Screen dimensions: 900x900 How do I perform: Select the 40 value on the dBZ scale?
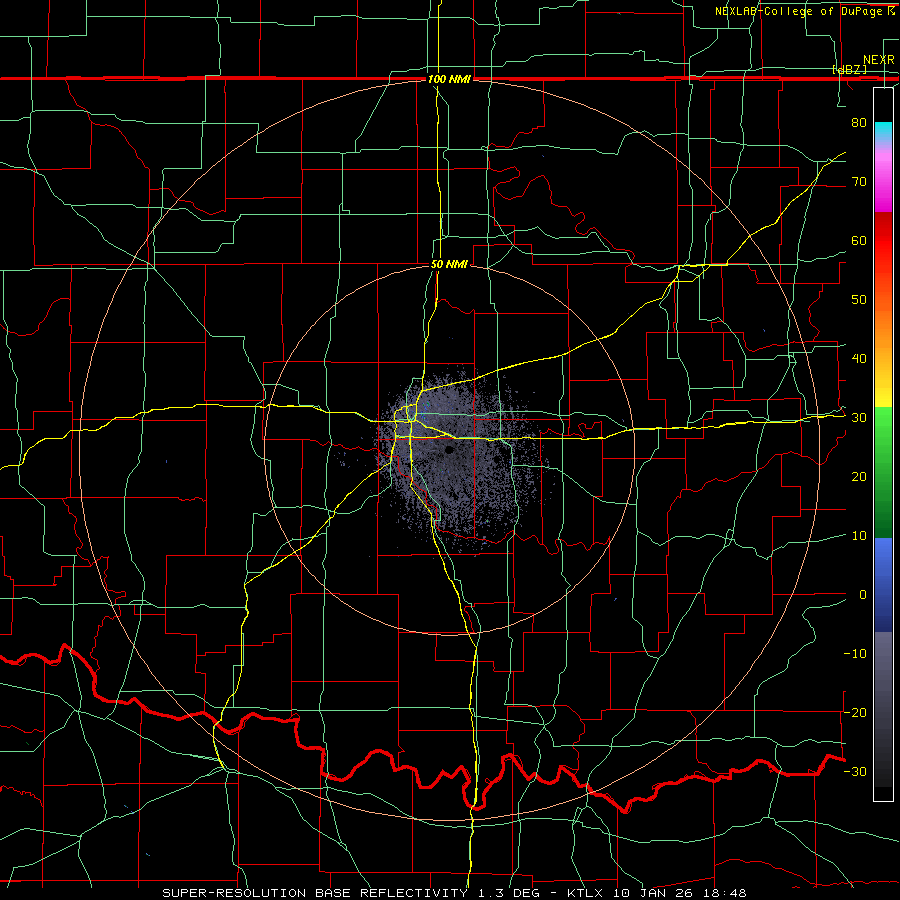point(859,359)
